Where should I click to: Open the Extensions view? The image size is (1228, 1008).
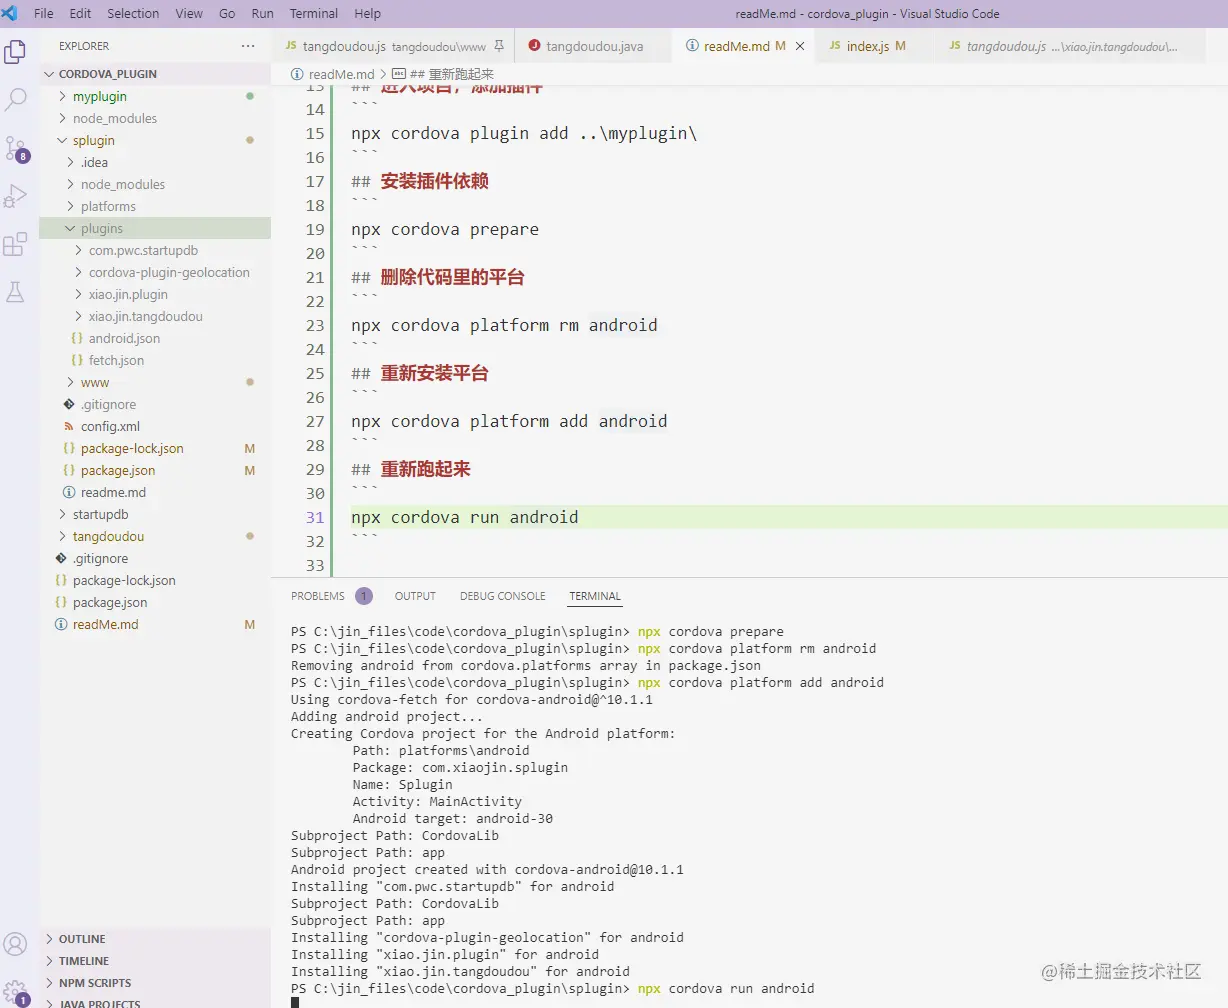click(16, 244)
